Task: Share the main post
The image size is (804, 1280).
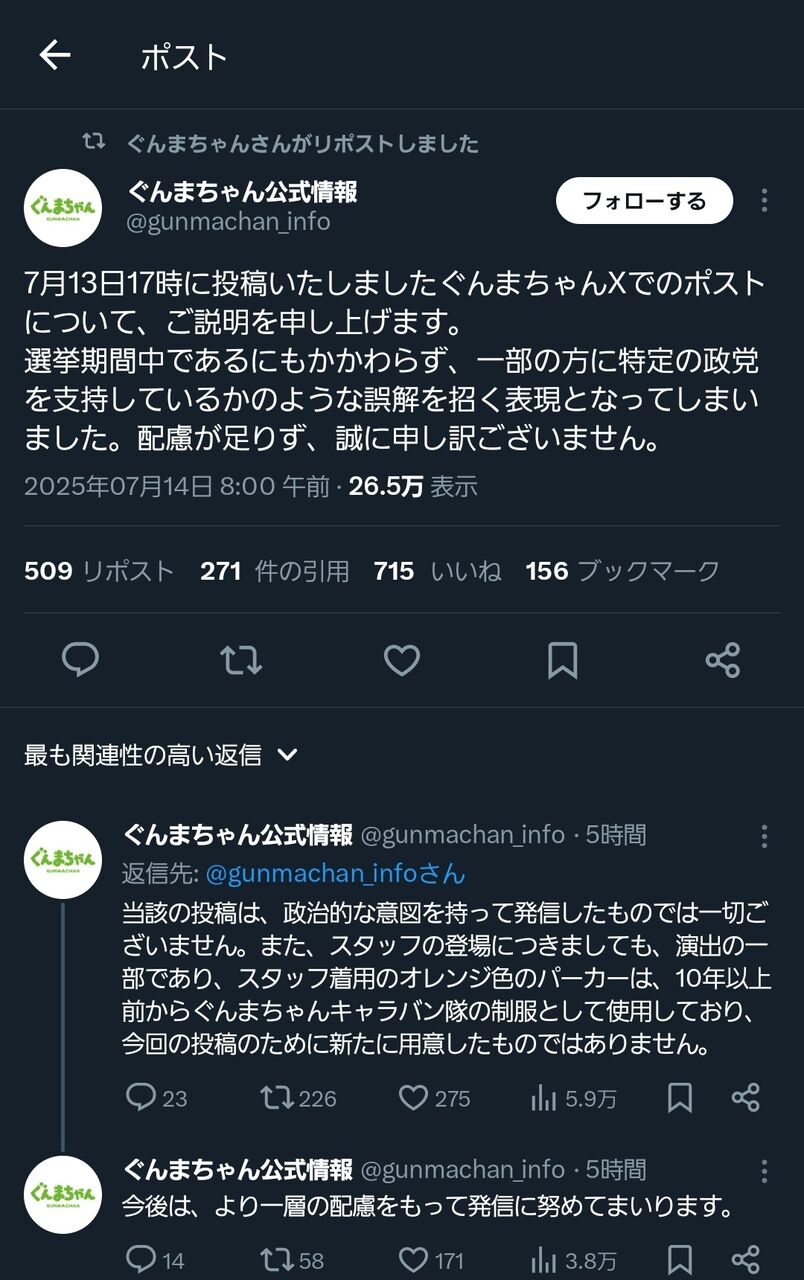Action: 722,660
